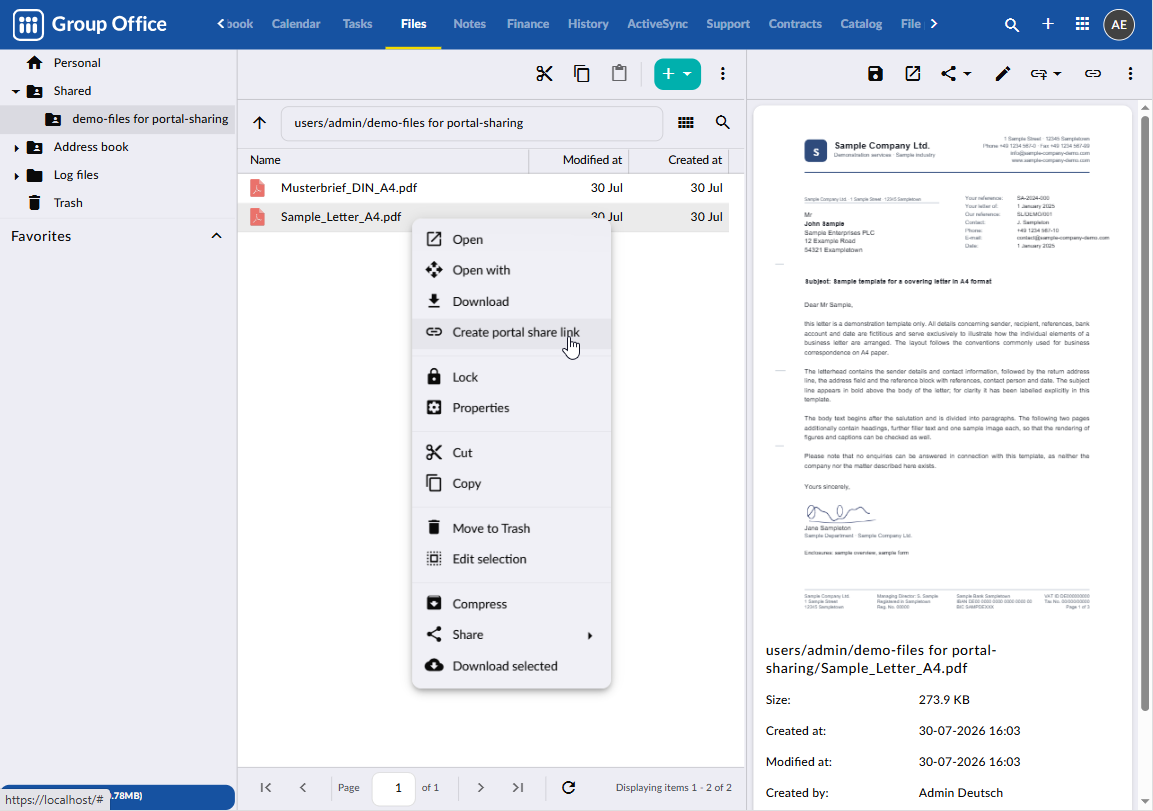Click the pencil edit icon
Screen dimensions: 1153x811
[1002, 74]
